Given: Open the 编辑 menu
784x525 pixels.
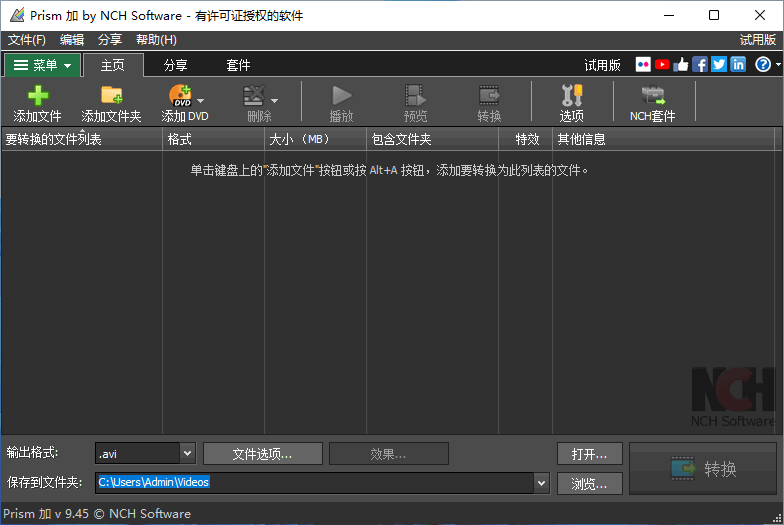Looking at the screenshot, I should (x=72, y=40).
